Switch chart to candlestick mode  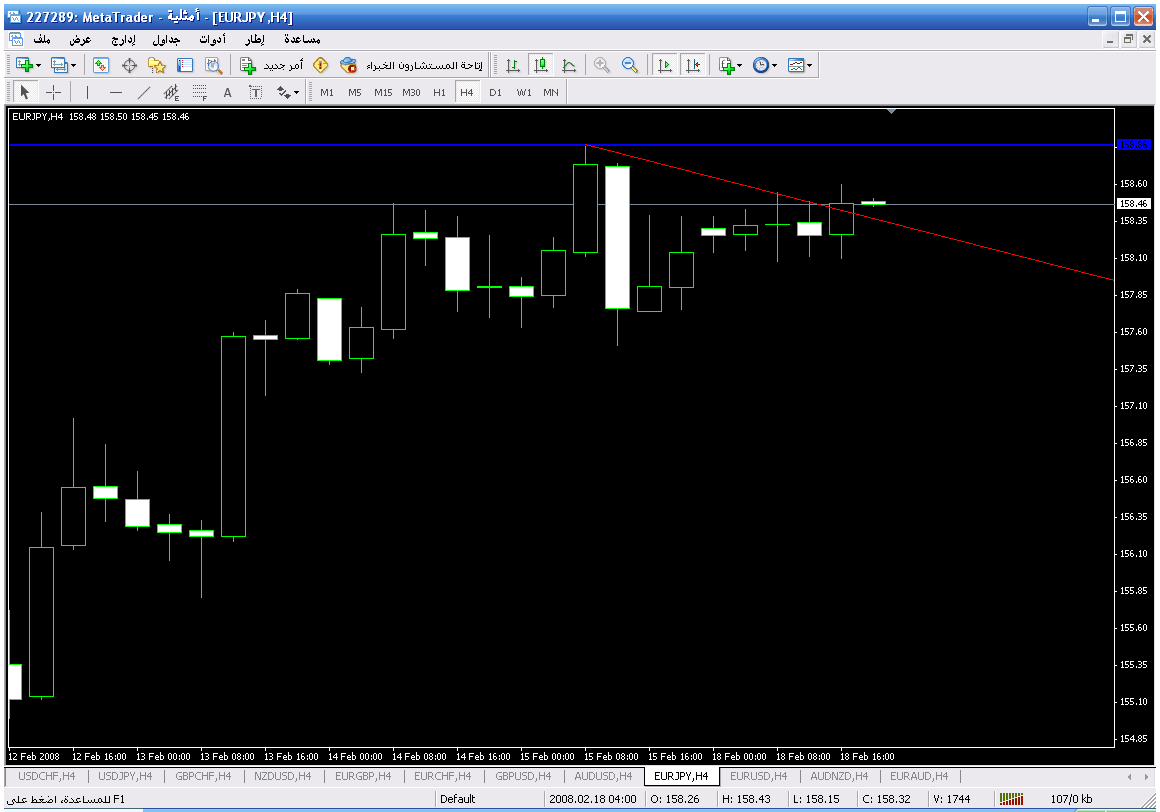541,65
